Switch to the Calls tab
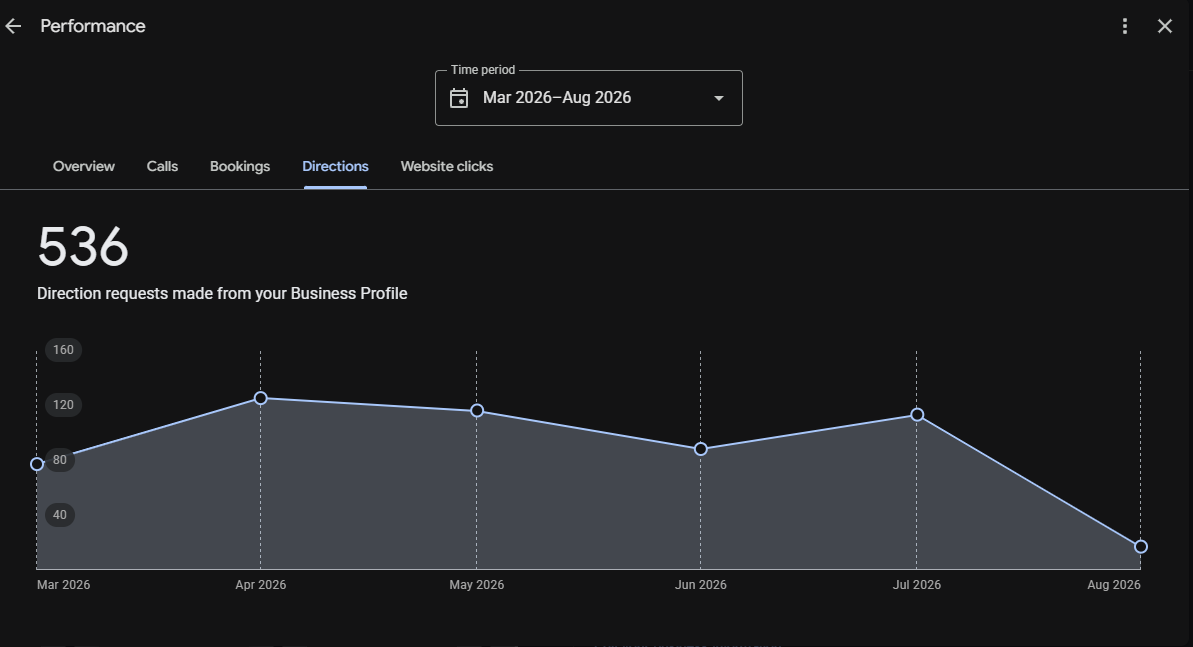 coord(162,166)
